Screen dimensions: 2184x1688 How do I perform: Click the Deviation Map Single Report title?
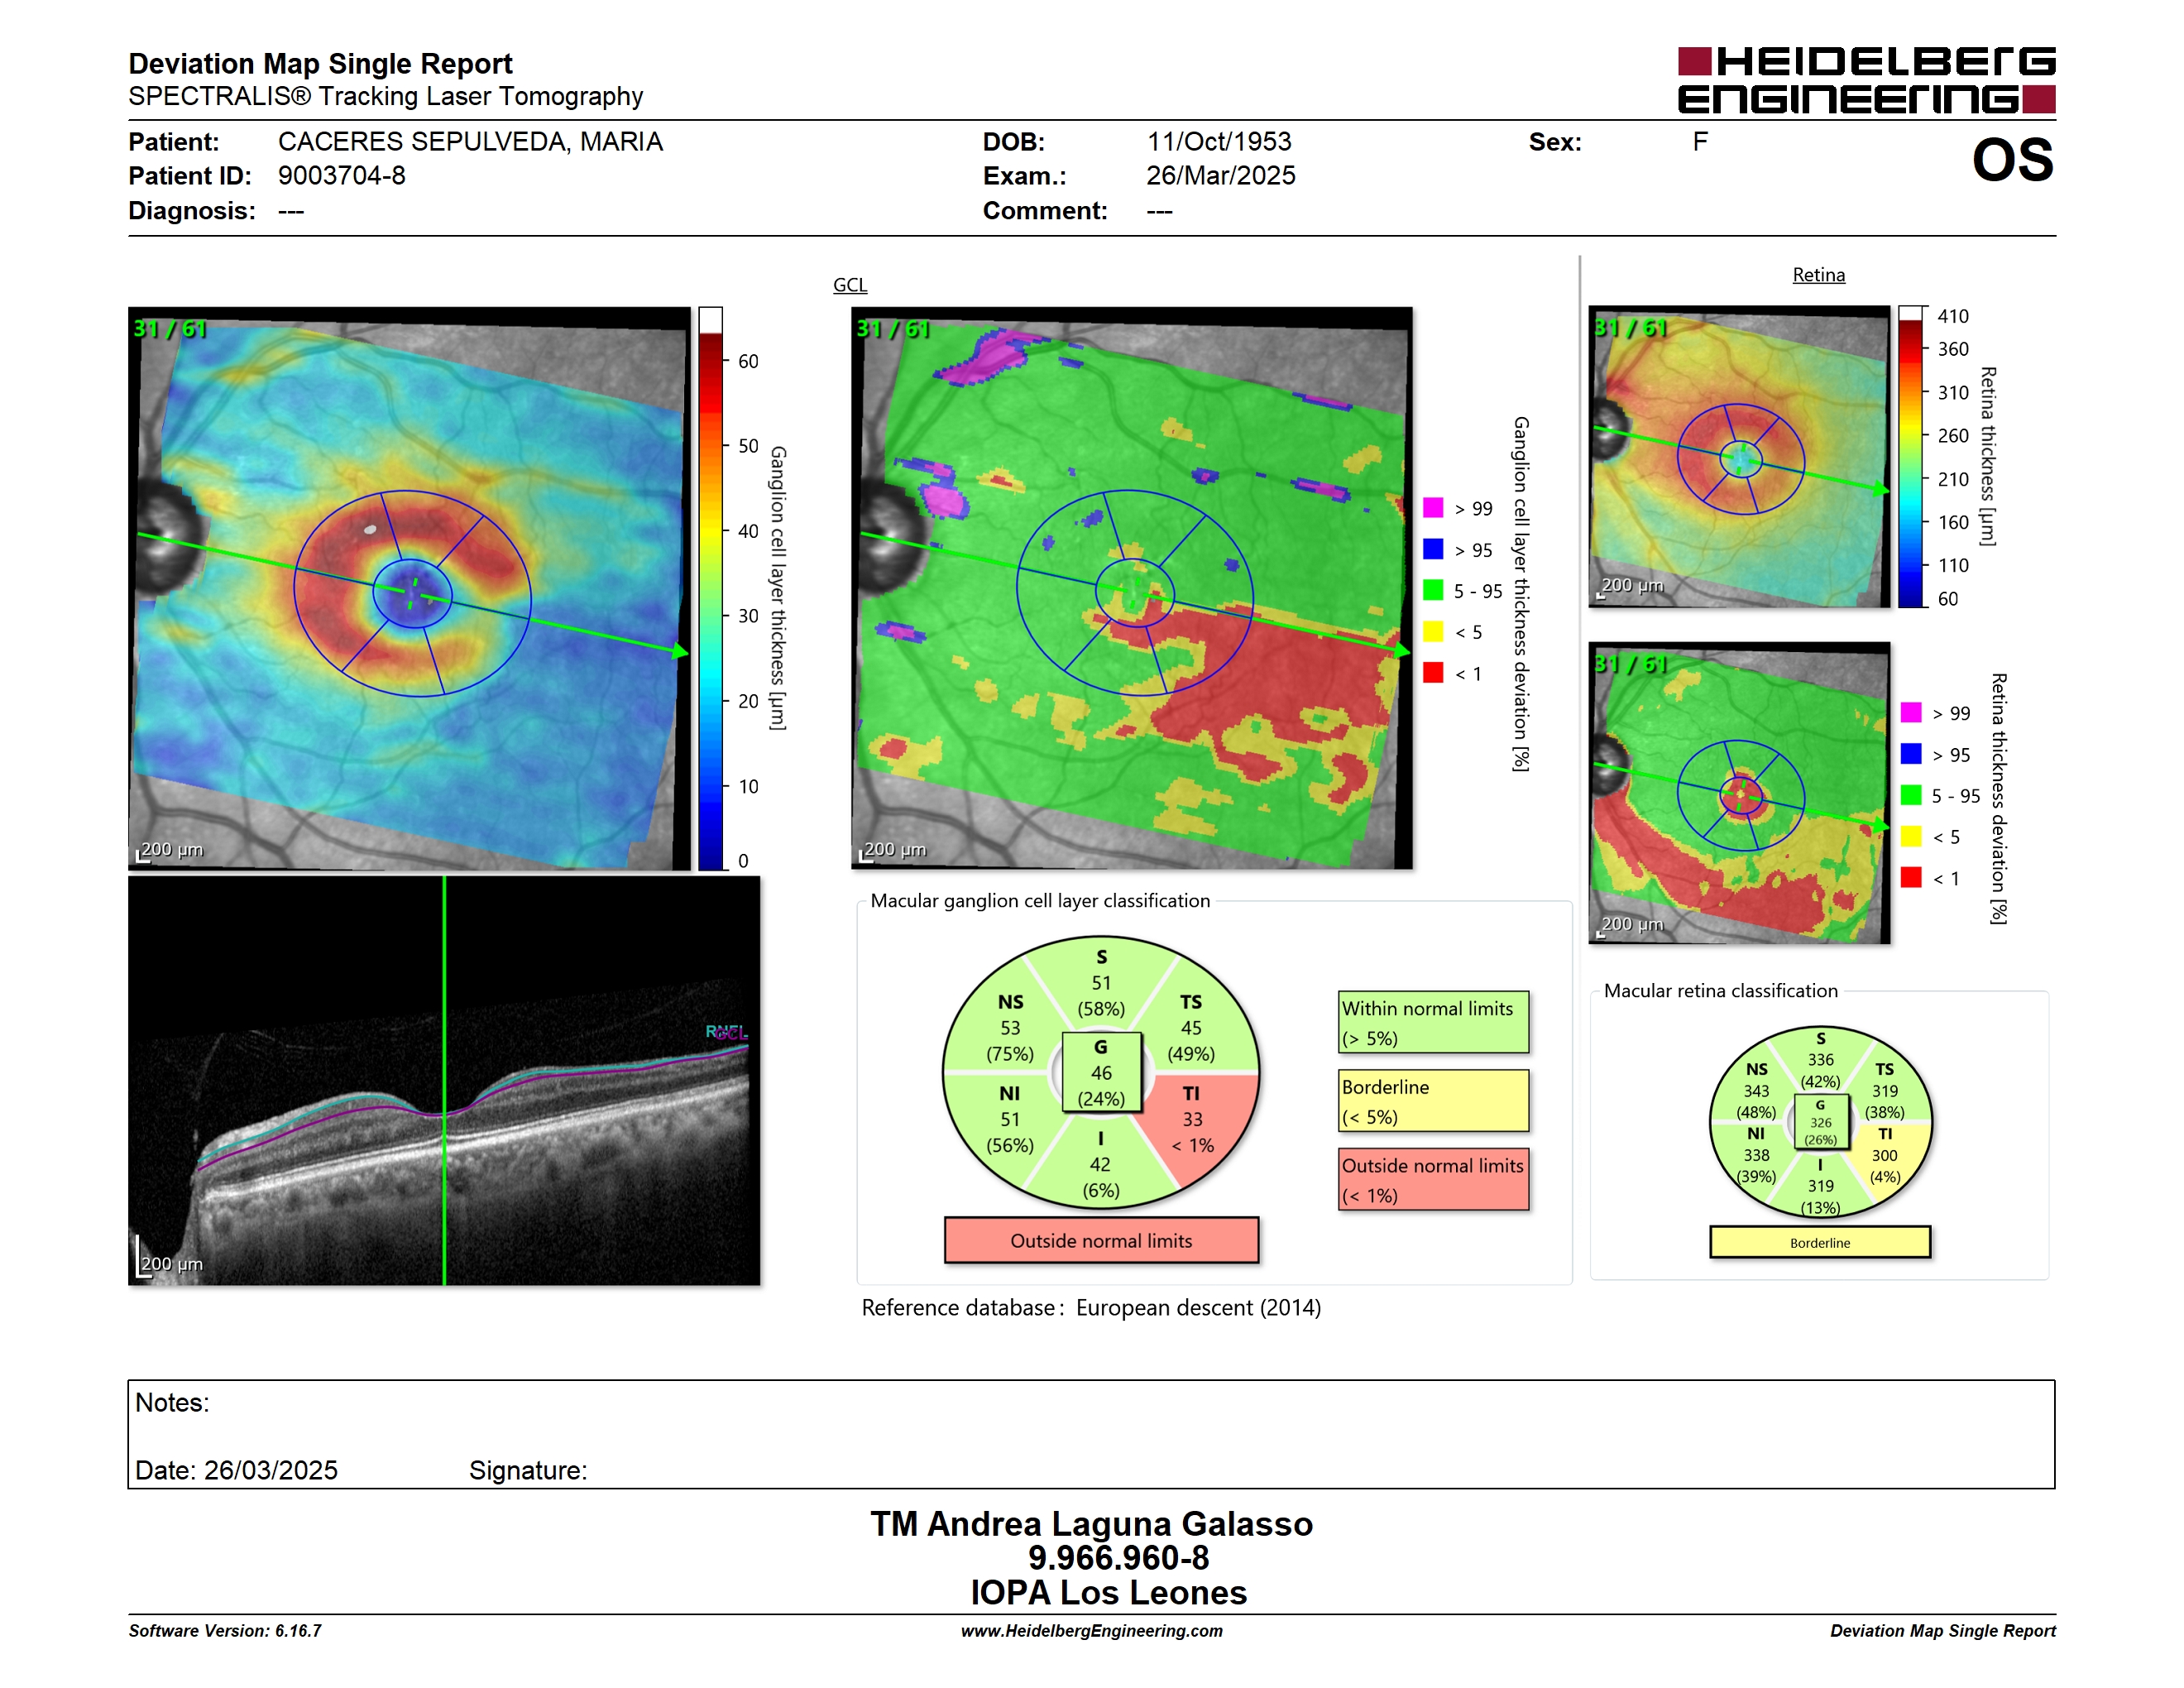[320, 63]
